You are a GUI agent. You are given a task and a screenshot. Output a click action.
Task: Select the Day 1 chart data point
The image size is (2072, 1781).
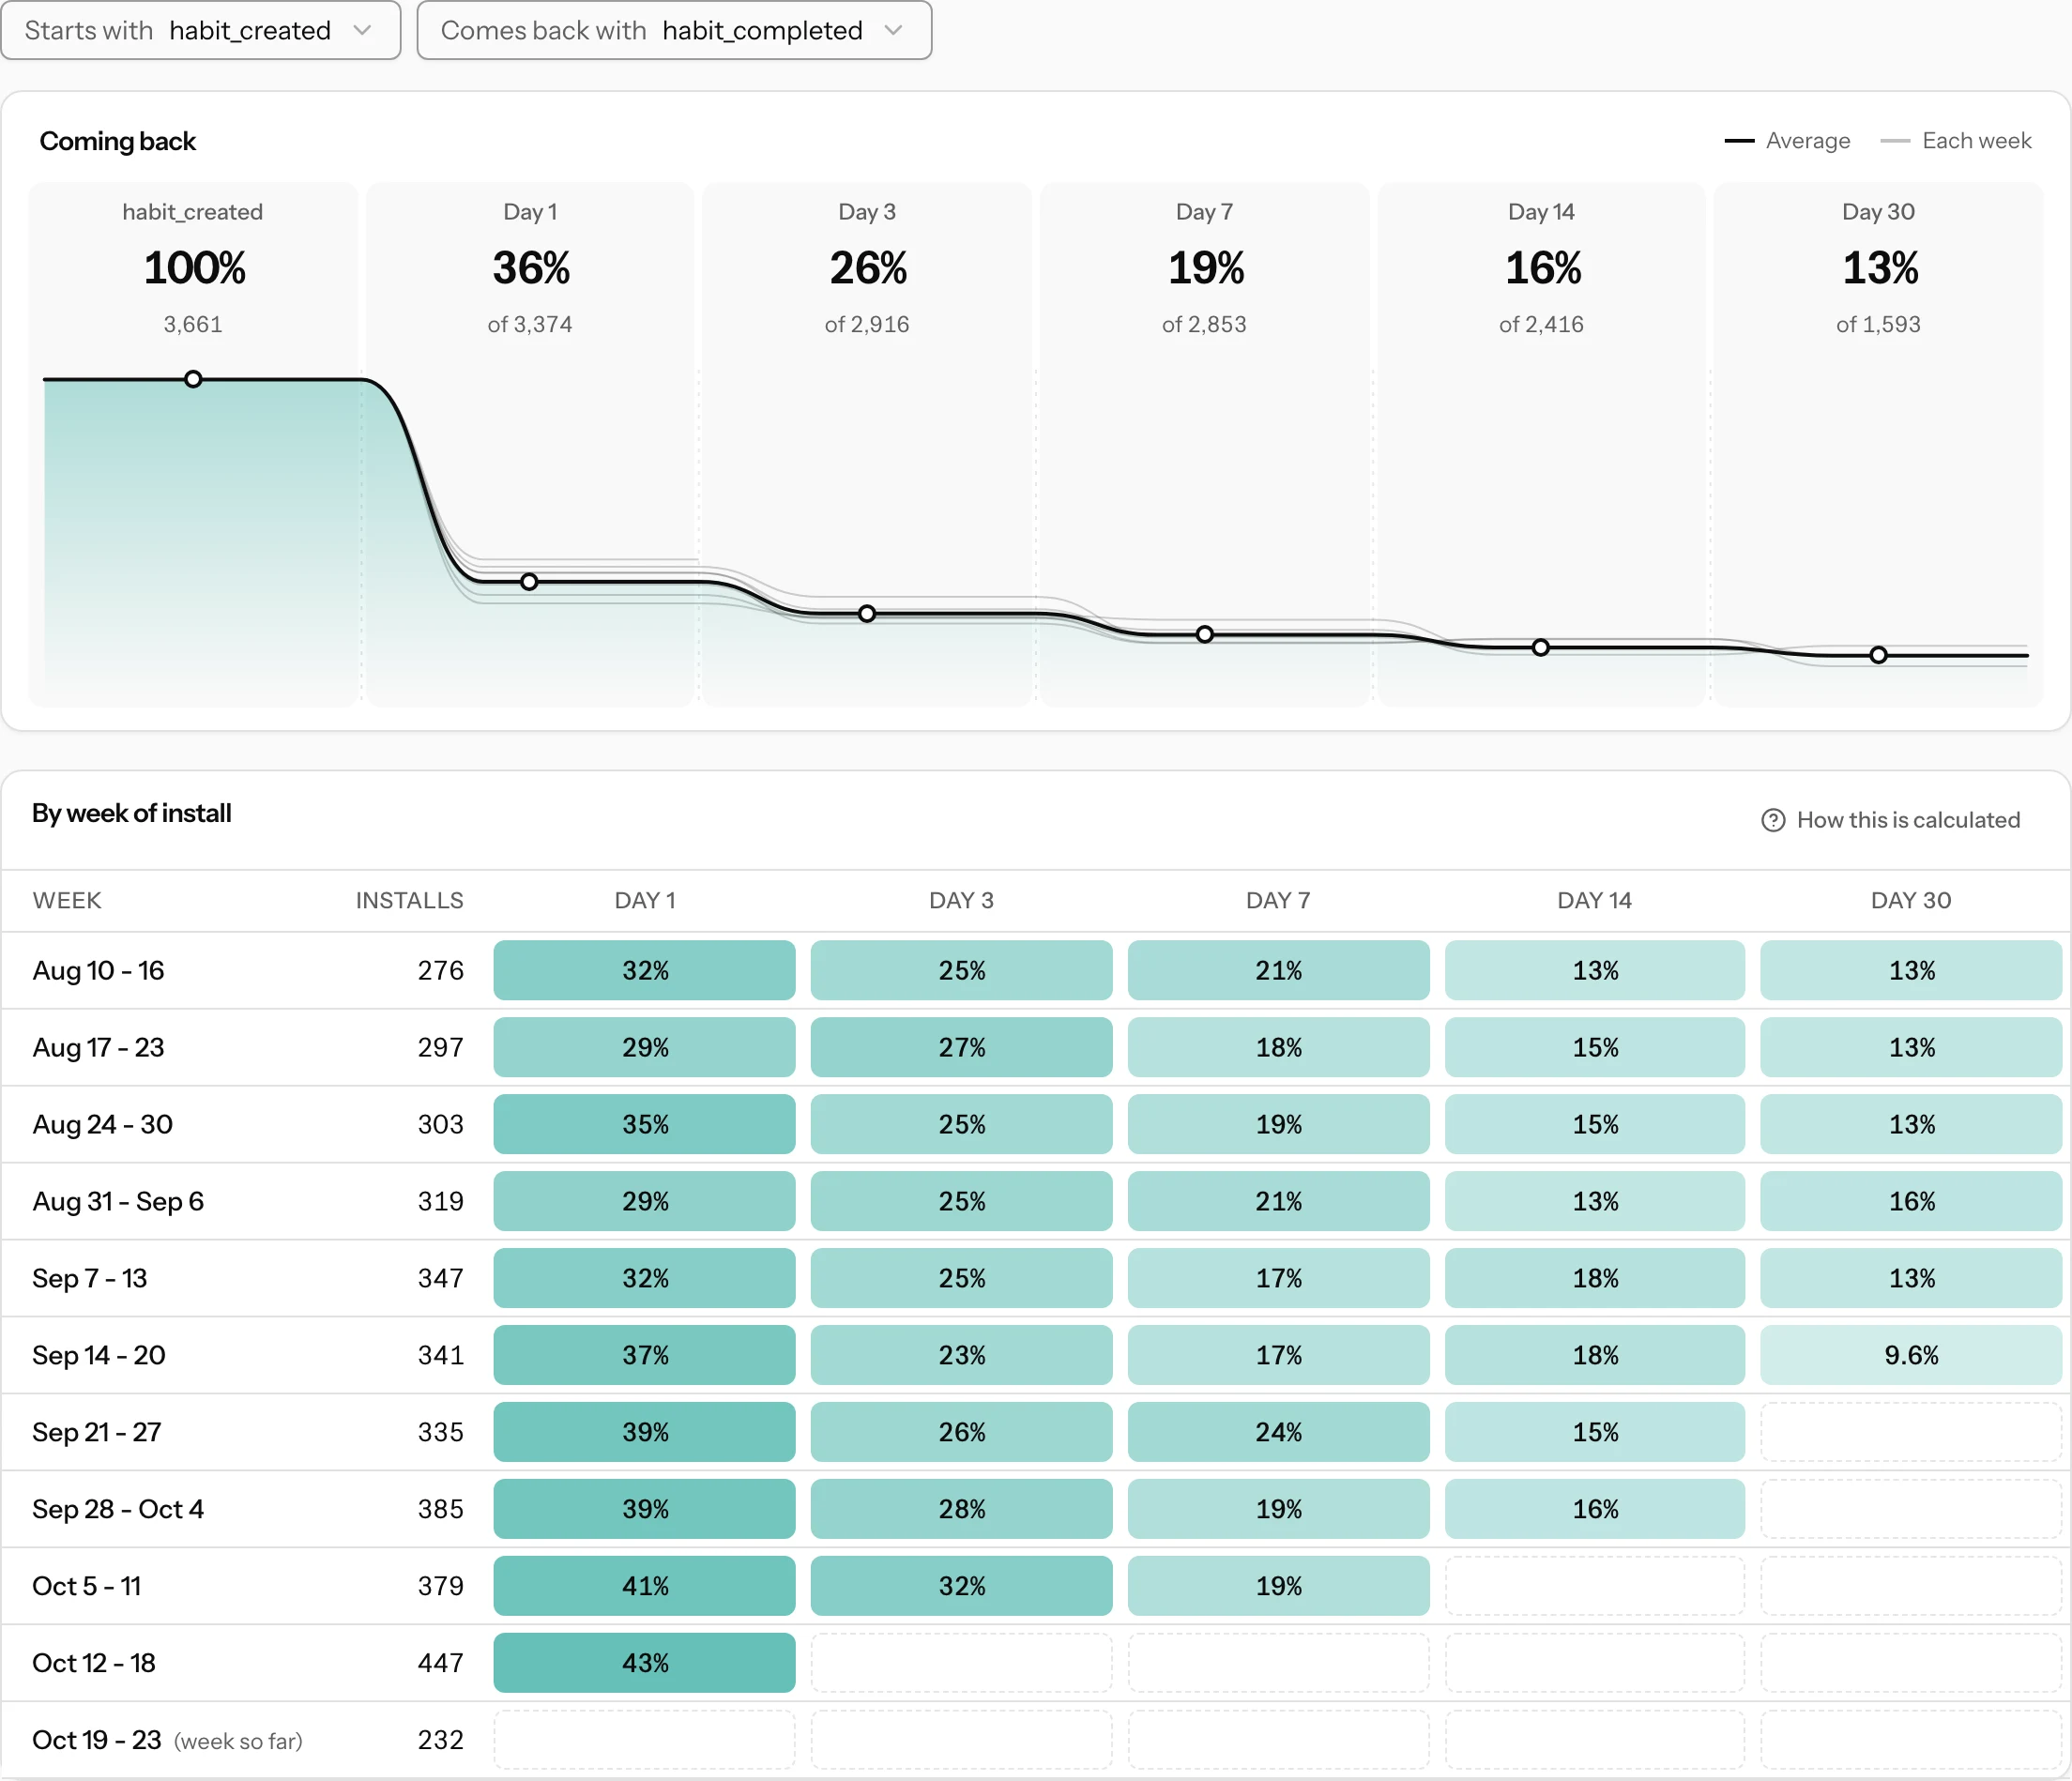(529, 582)
